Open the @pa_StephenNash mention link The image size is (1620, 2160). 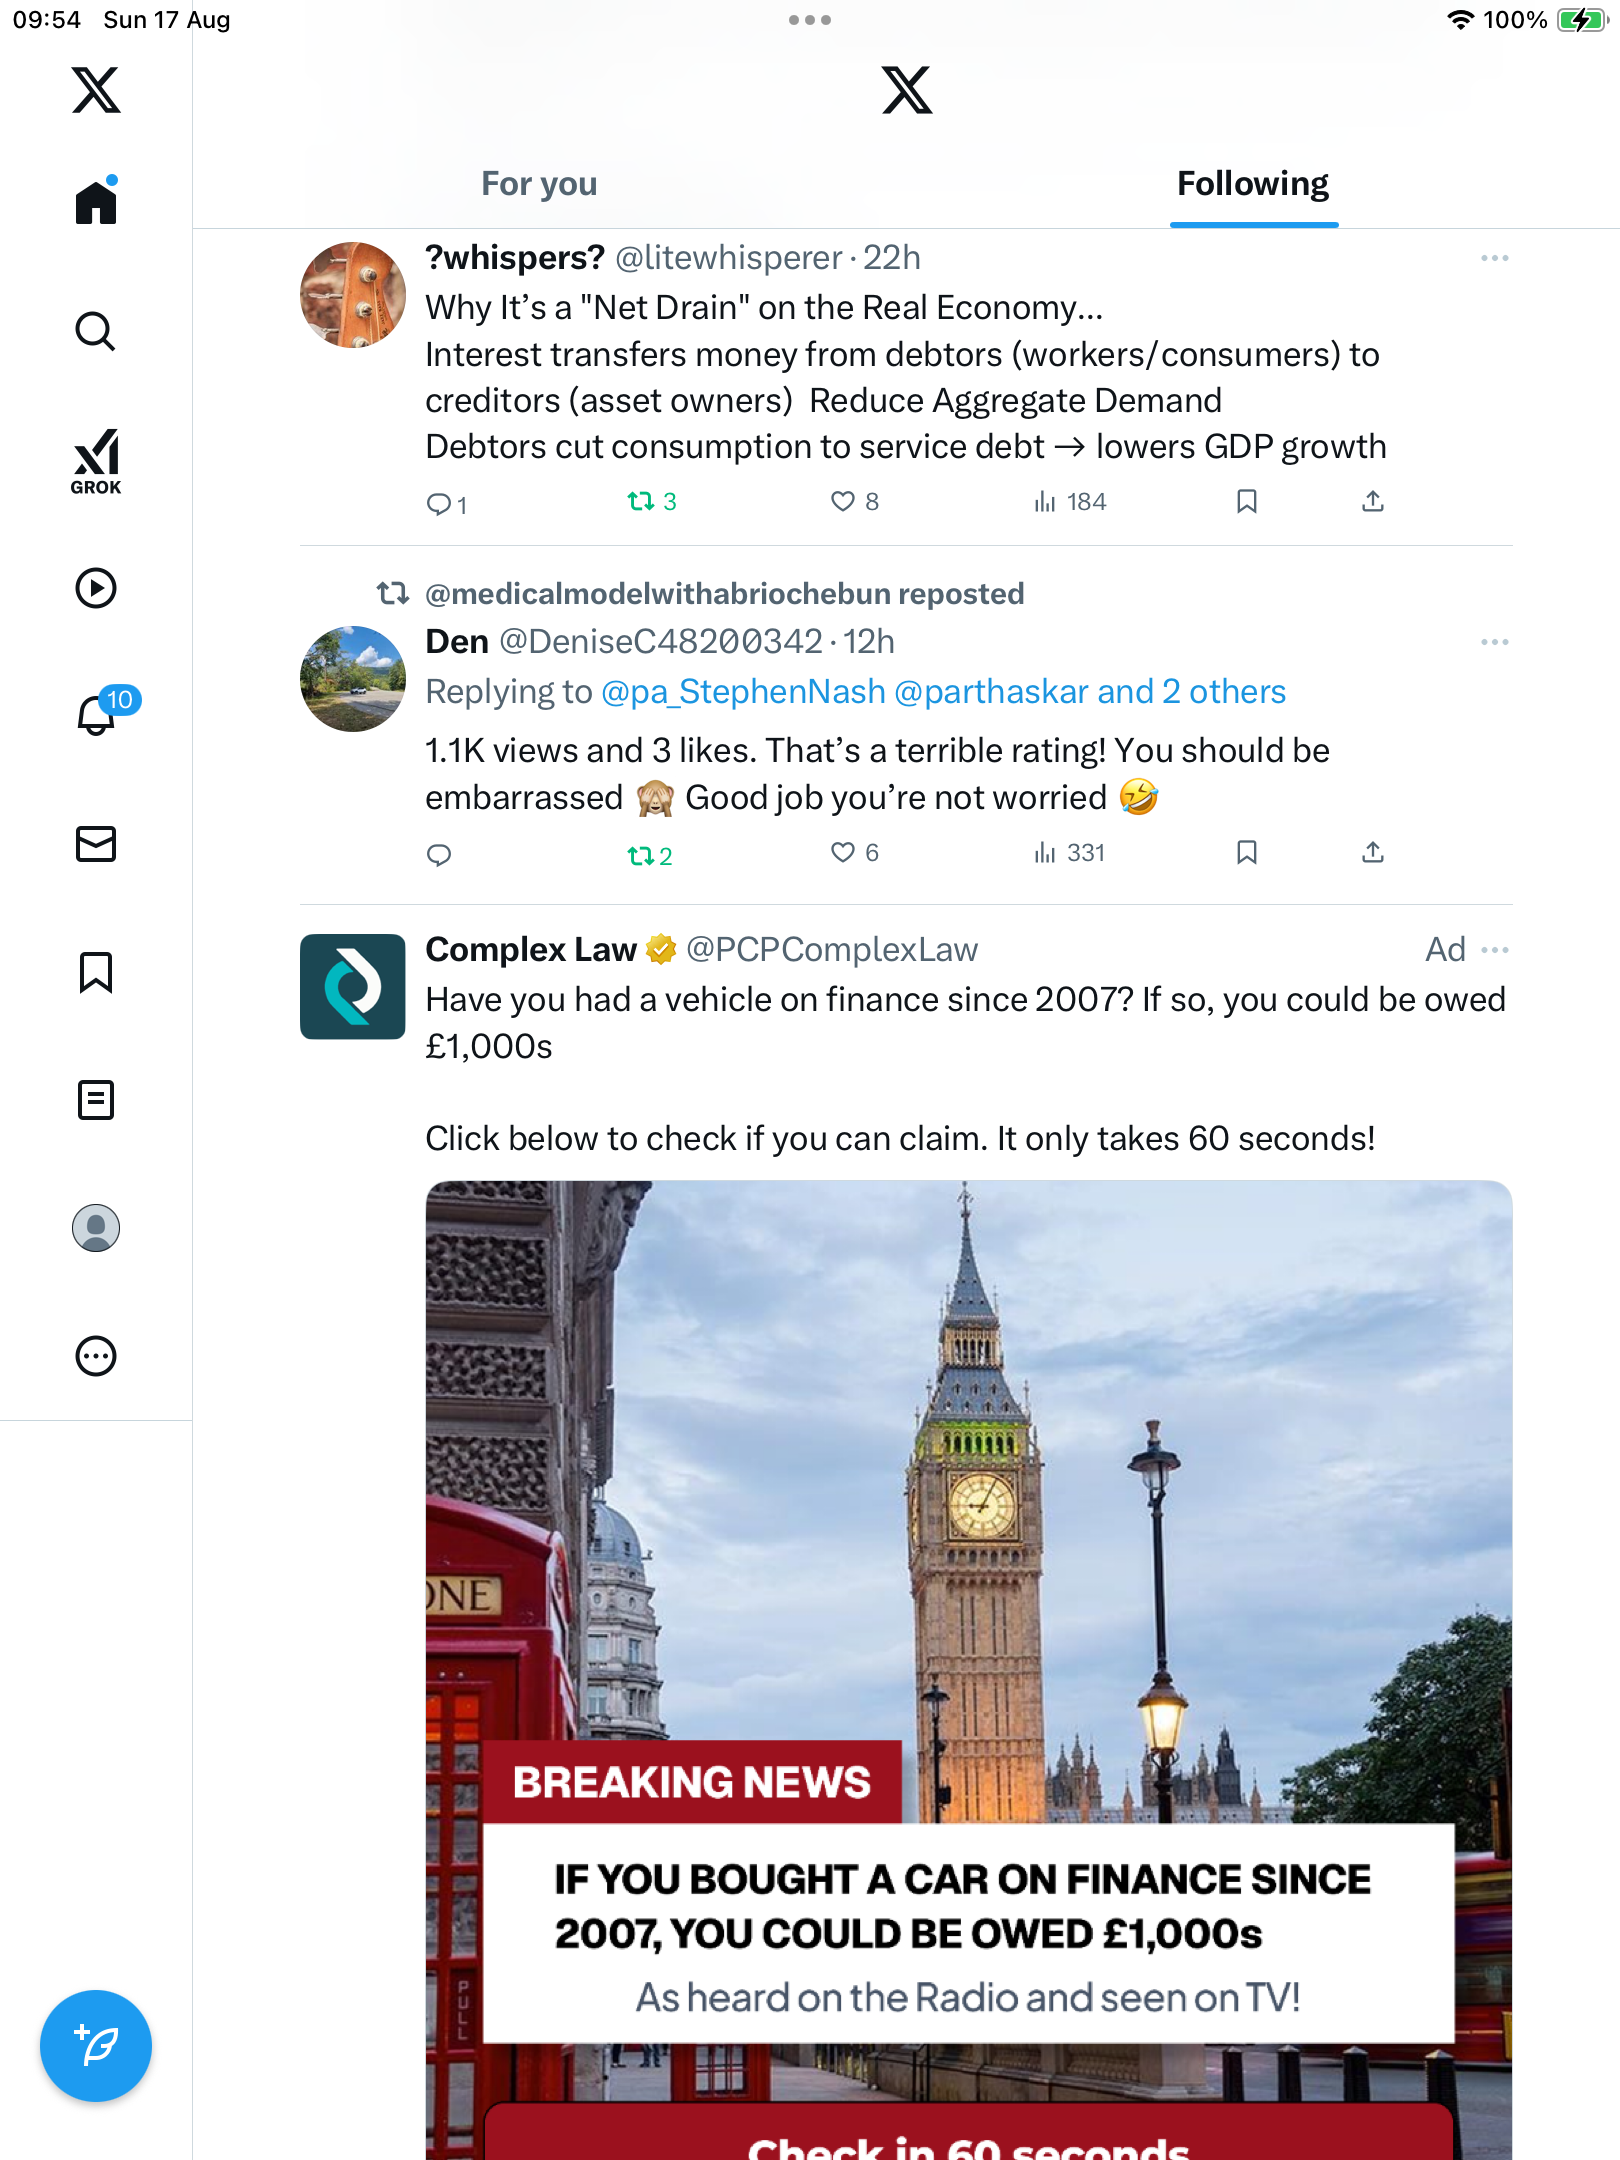743,692
